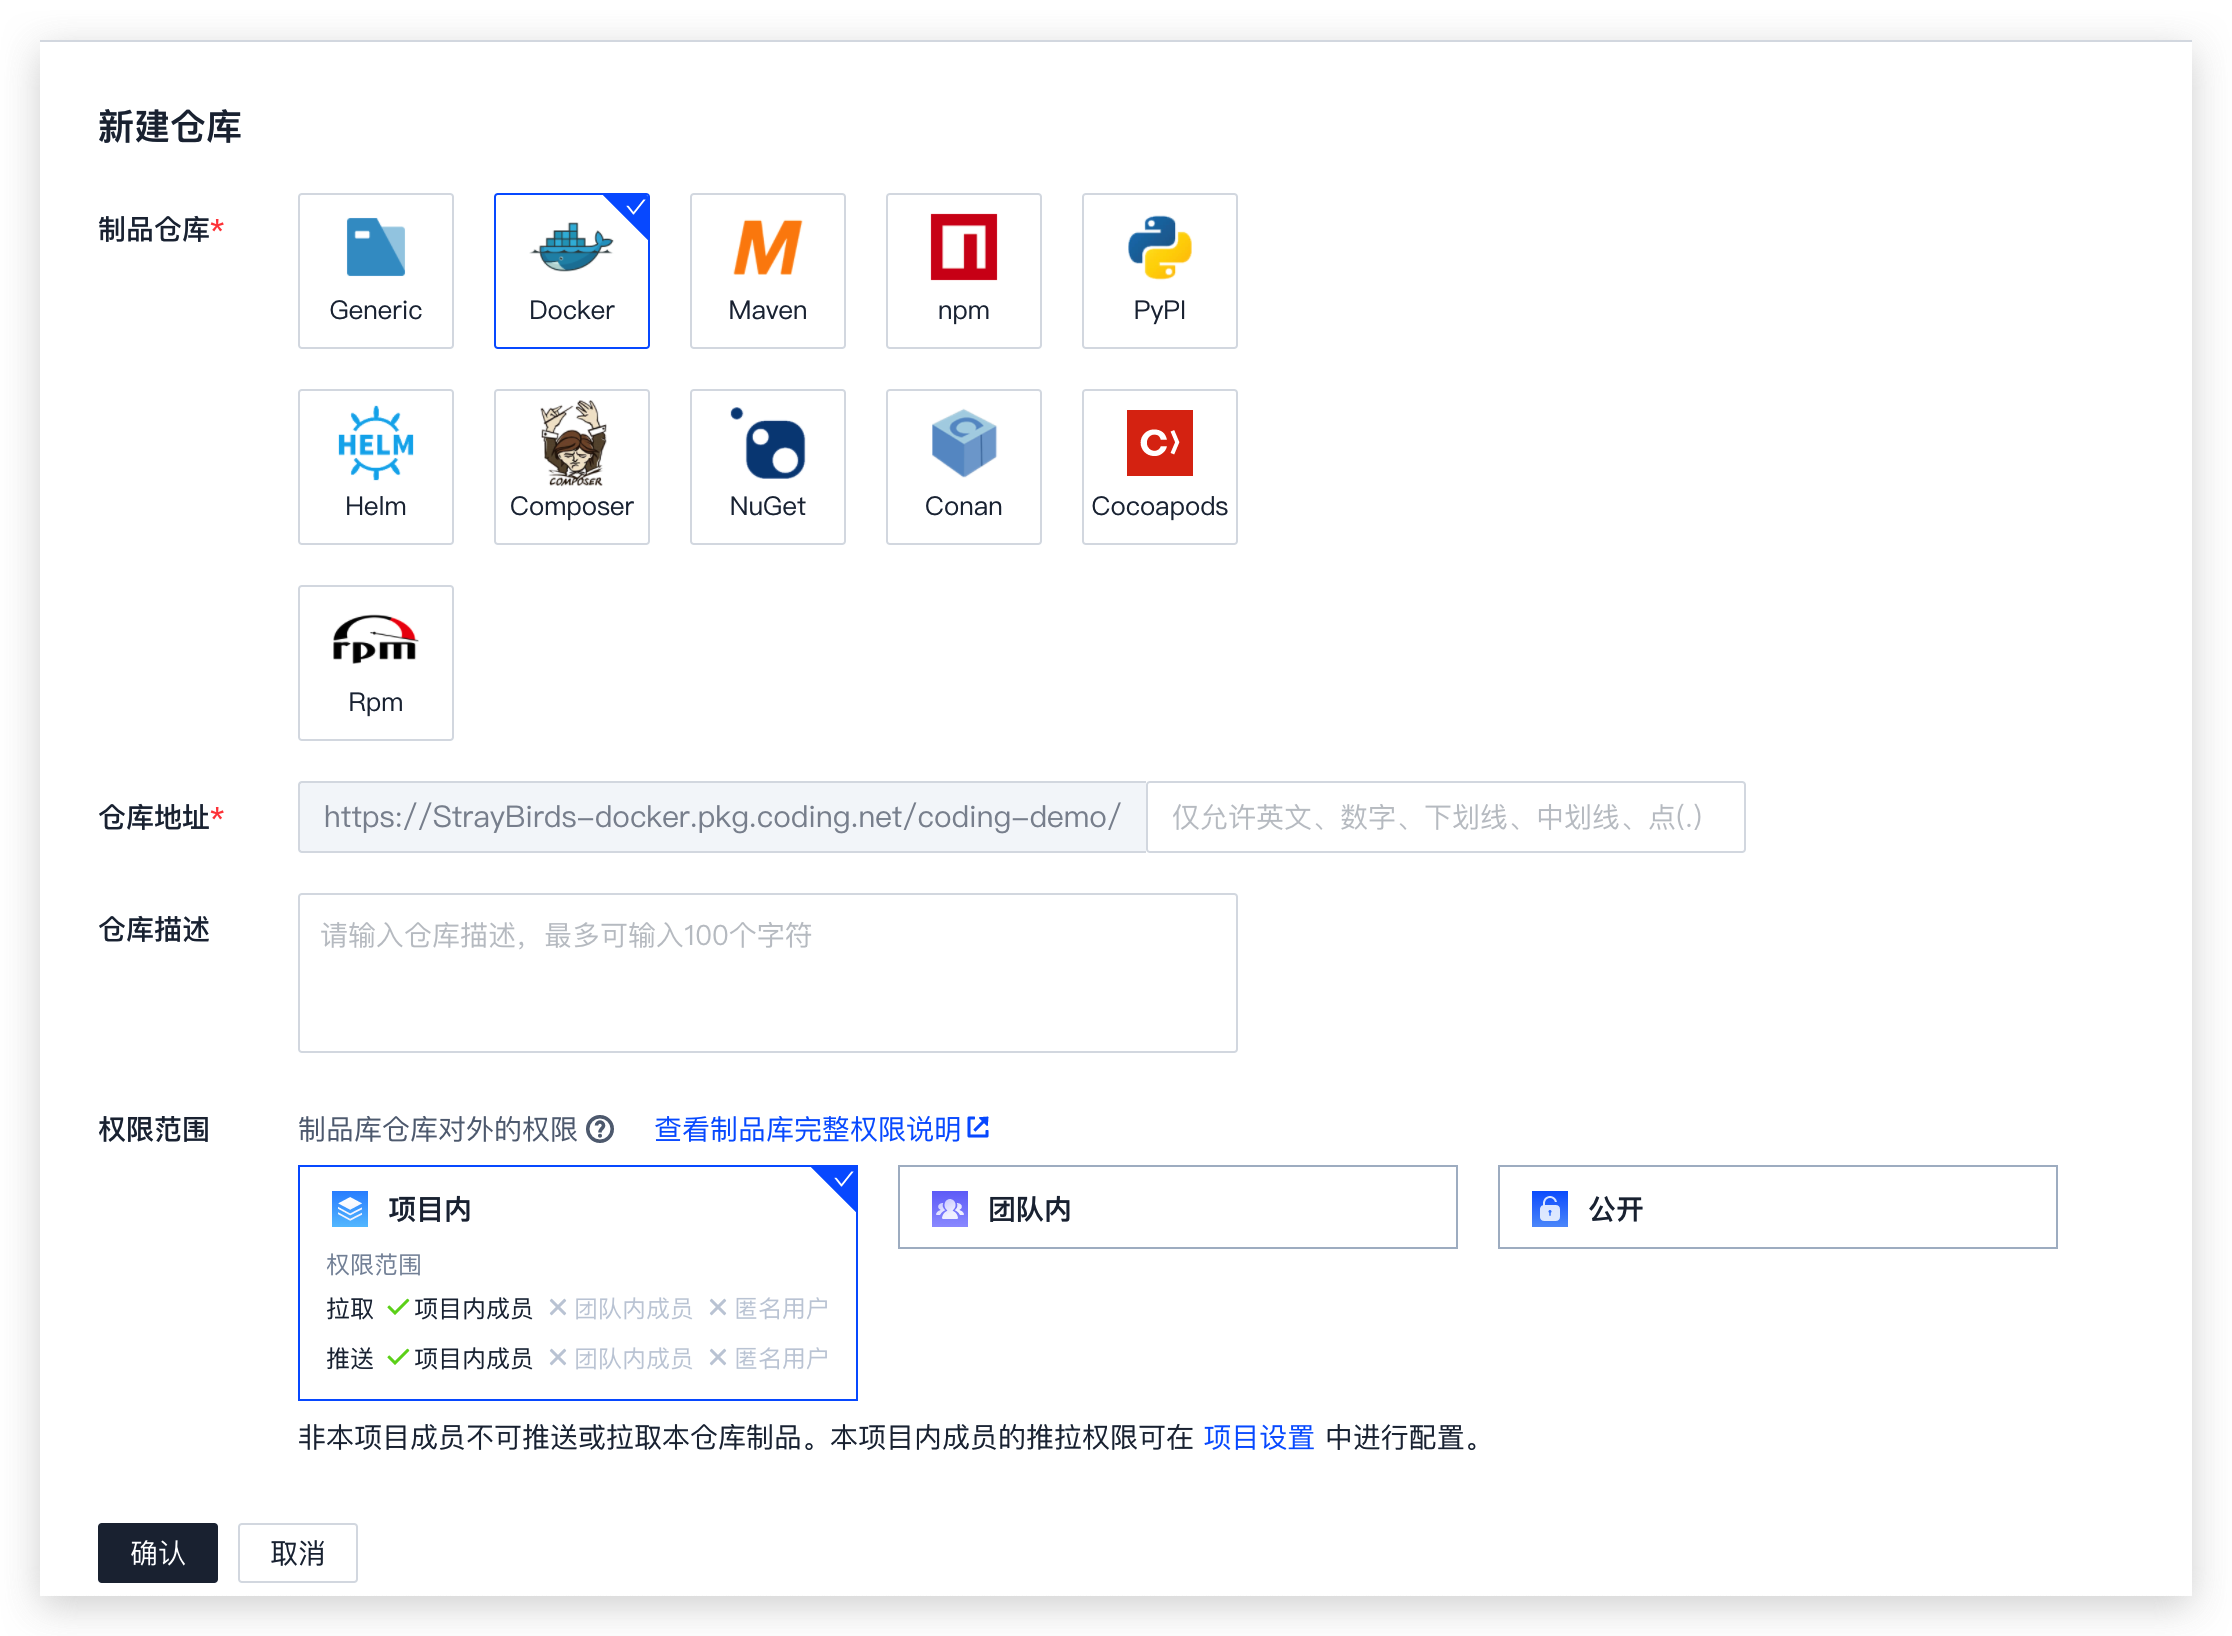Pick the PyPI repository type
This screenshot has height=1636, width=2232.
1159,271
